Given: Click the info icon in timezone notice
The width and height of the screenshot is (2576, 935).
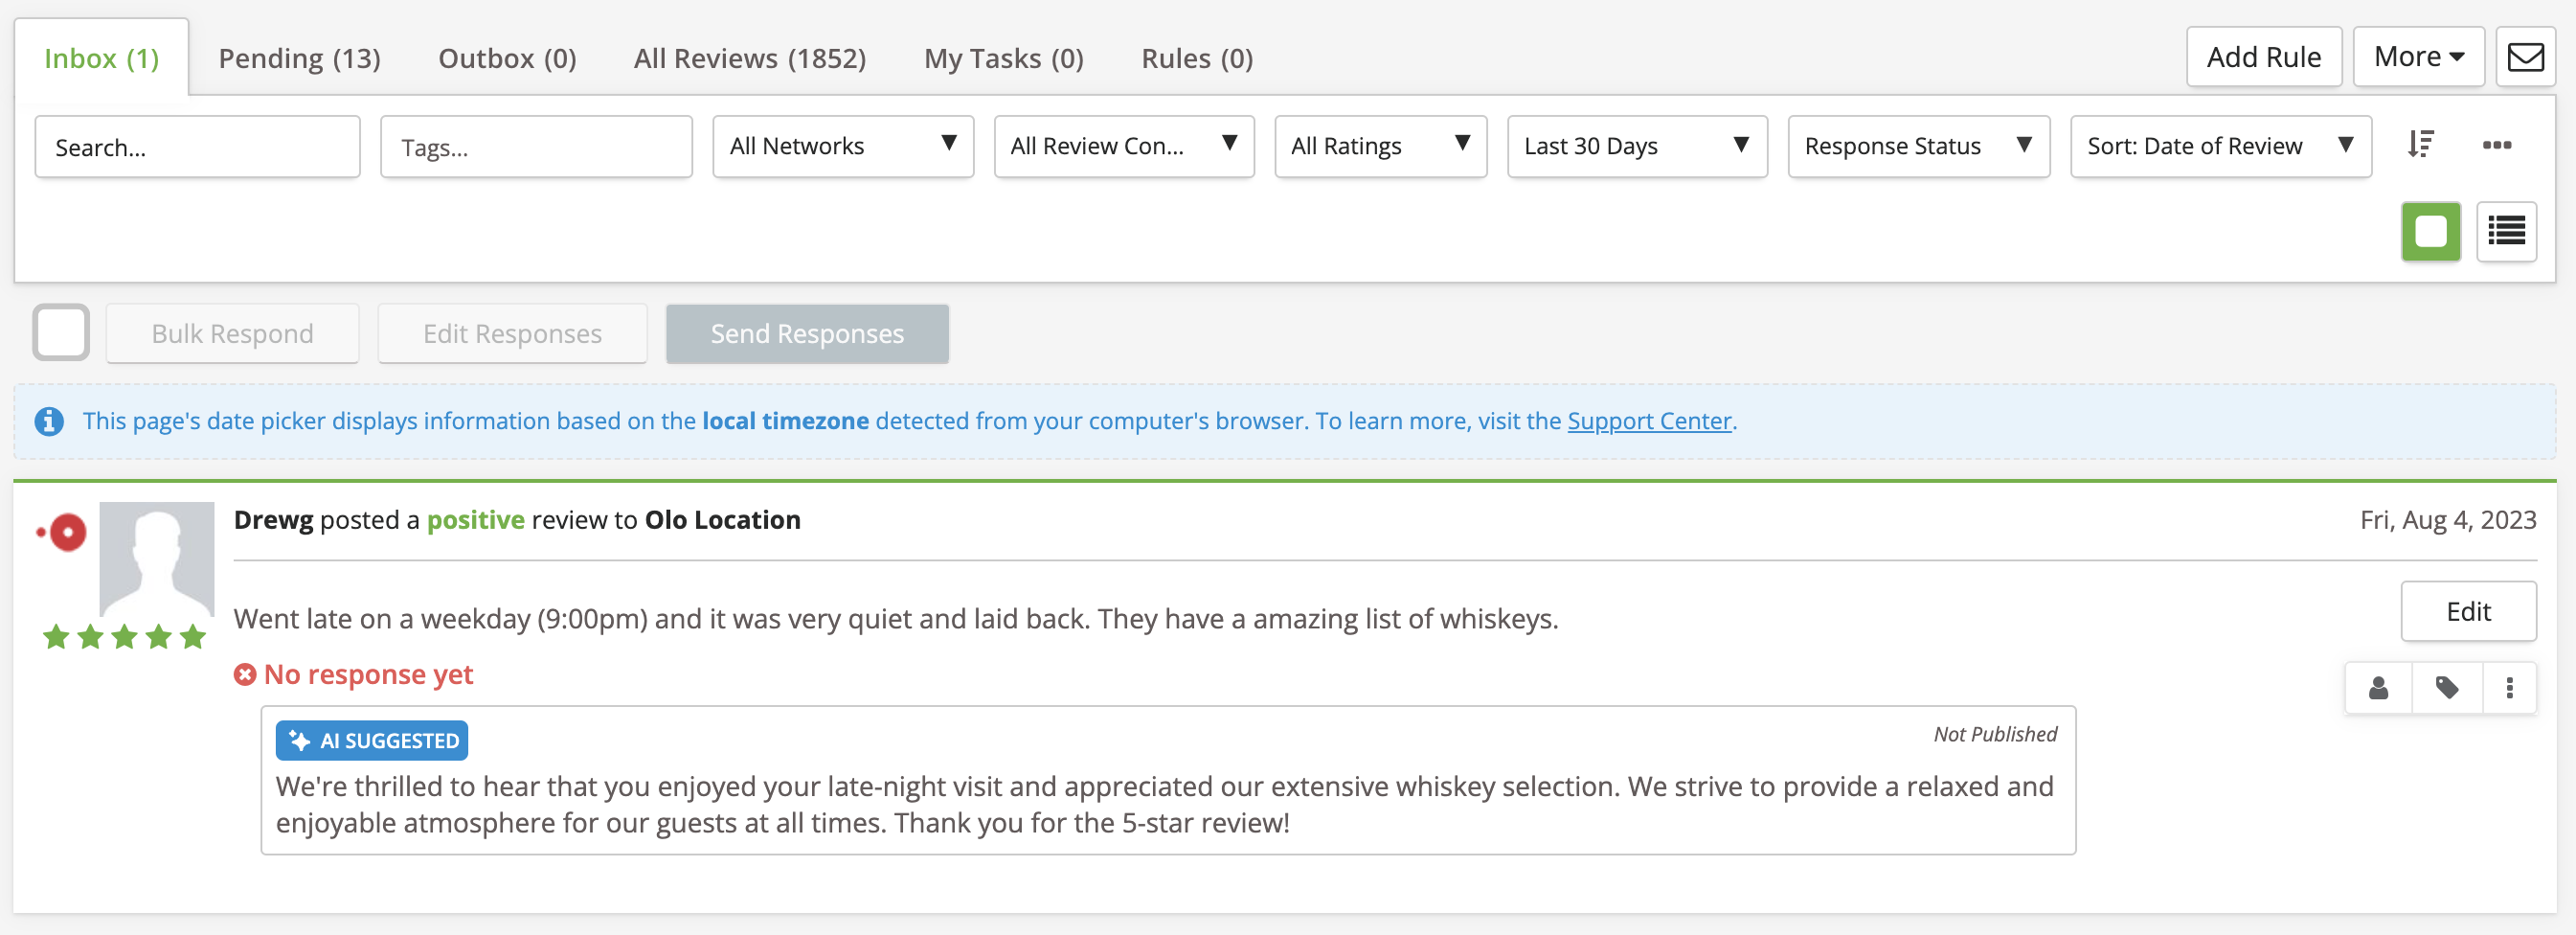Looking at the screenshot, I should click(x=49, y=421).
